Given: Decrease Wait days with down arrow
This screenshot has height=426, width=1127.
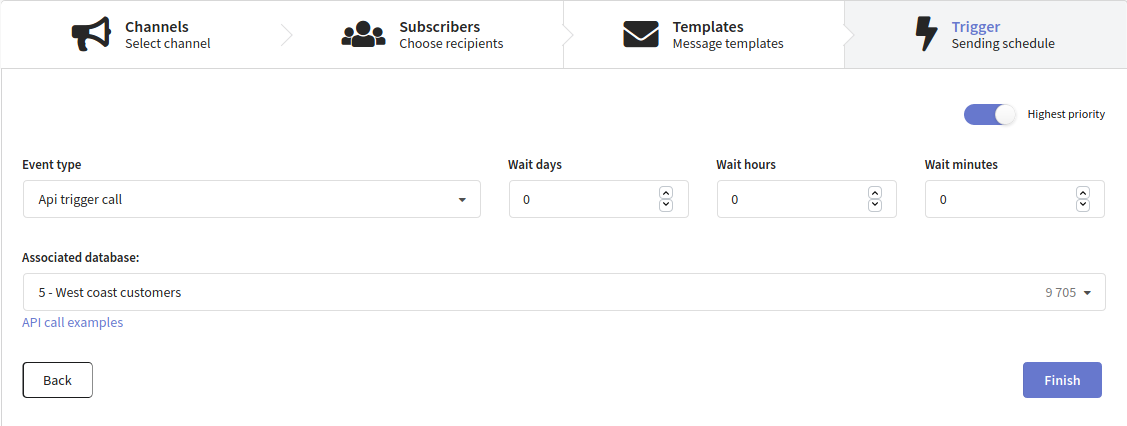Looking at the screenshot, I should (x=666, y=205).
